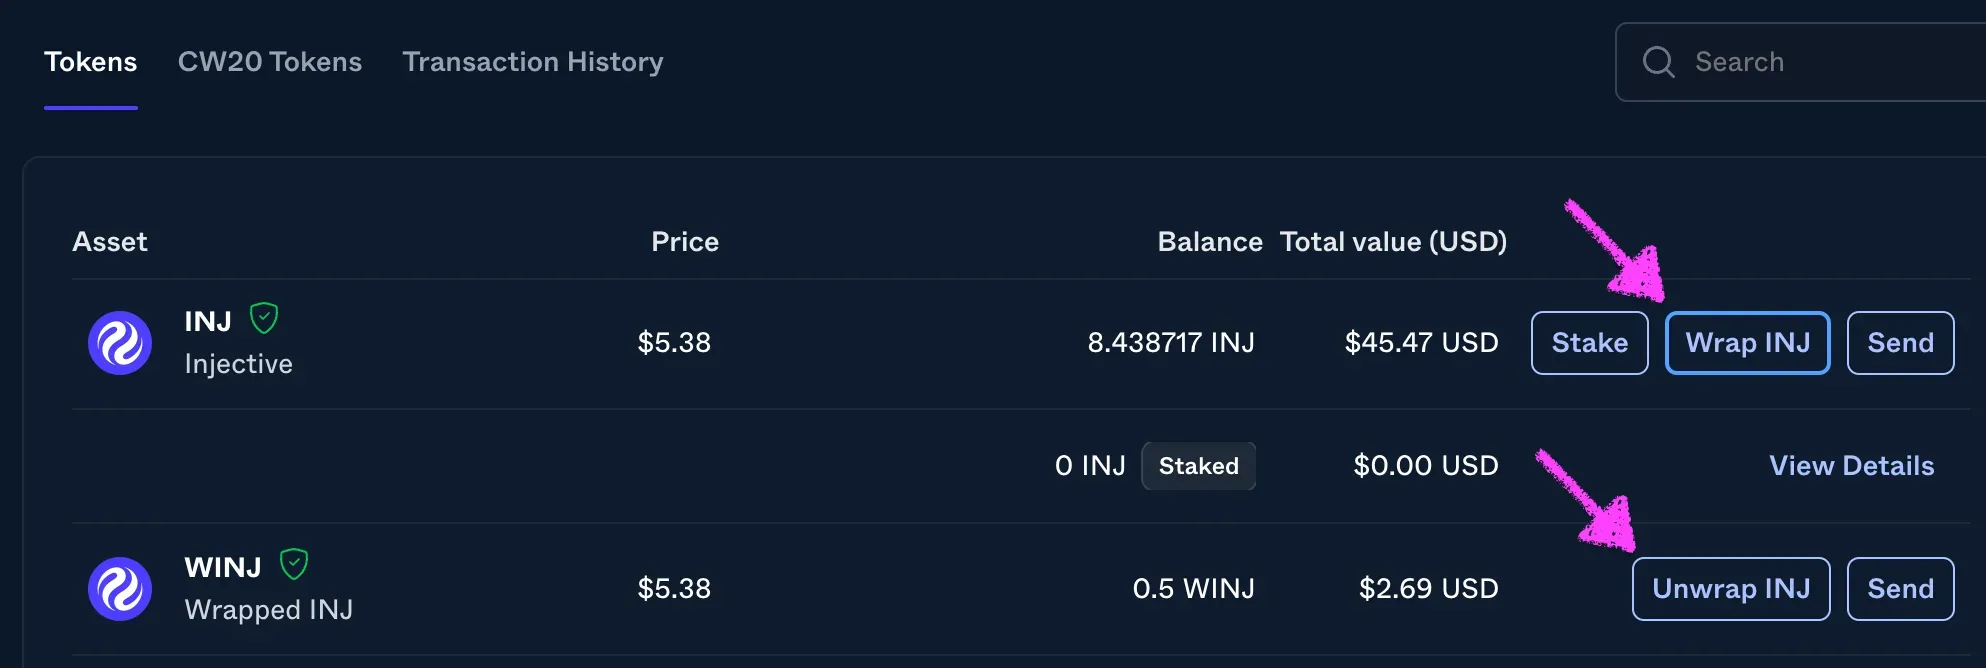This screenshot has height=668, width=1986.
Task: Open the Transaction History tab
Action: click(533, 62)
